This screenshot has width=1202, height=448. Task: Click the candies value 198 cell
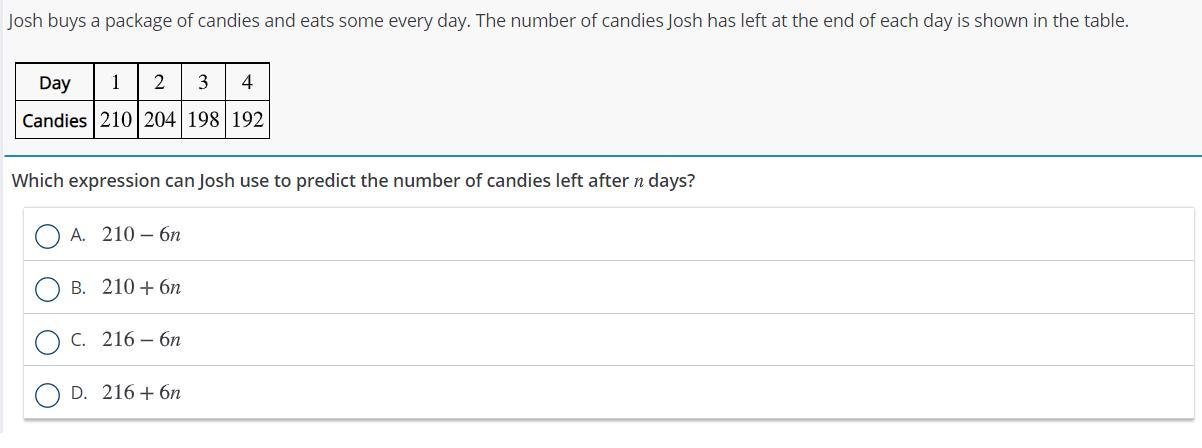pyautogui.click(x=203, y=121)
